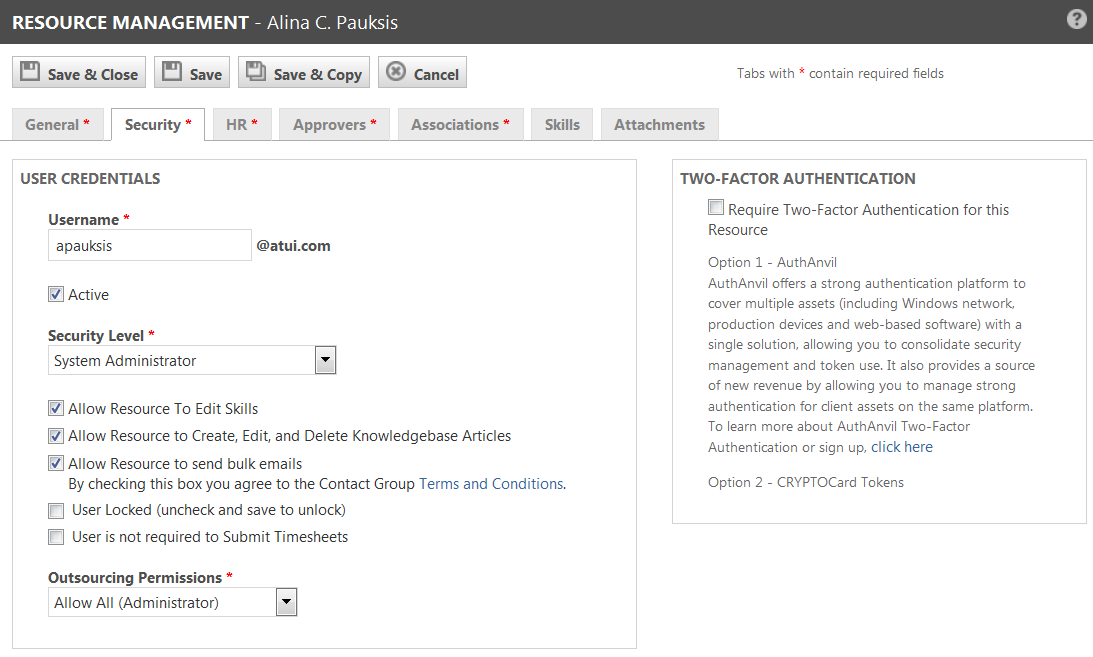Image resolution: width=1093 pixels, height=657 pixels.
Task: Follow the AuthAnvil click here link
Action: 901,447
